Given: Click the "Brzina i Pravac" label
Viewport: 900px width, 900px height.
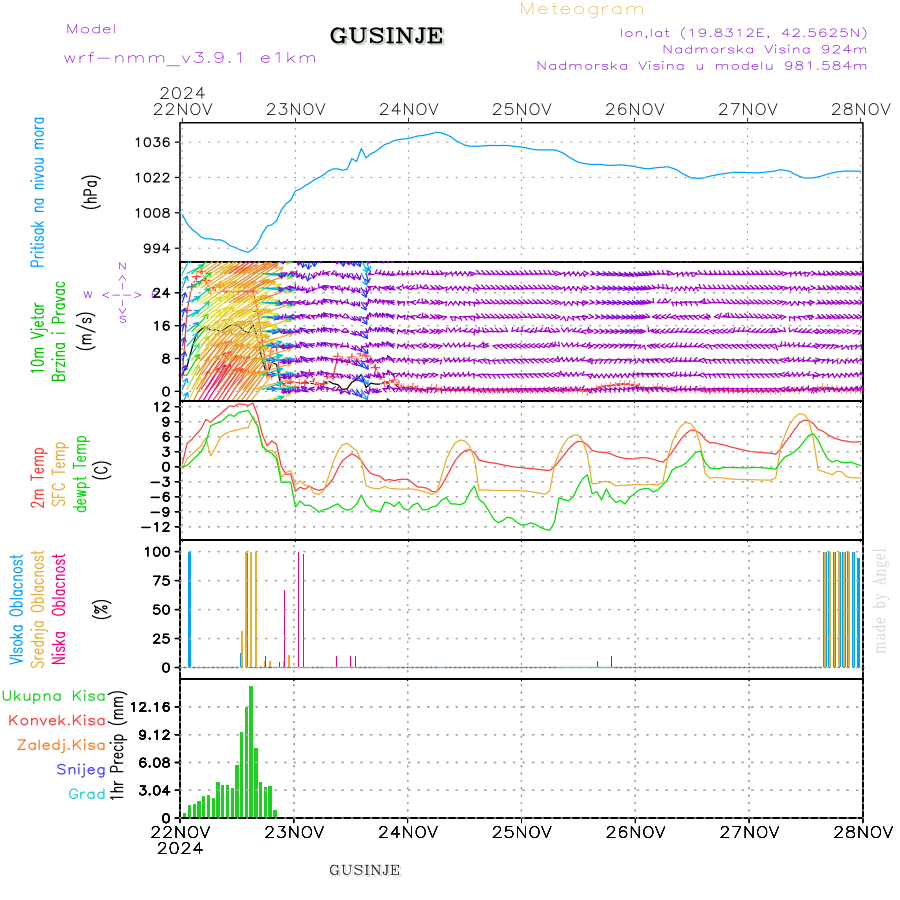Looking at the screenshot, I should pyautogui.click(x=59, y=331).
